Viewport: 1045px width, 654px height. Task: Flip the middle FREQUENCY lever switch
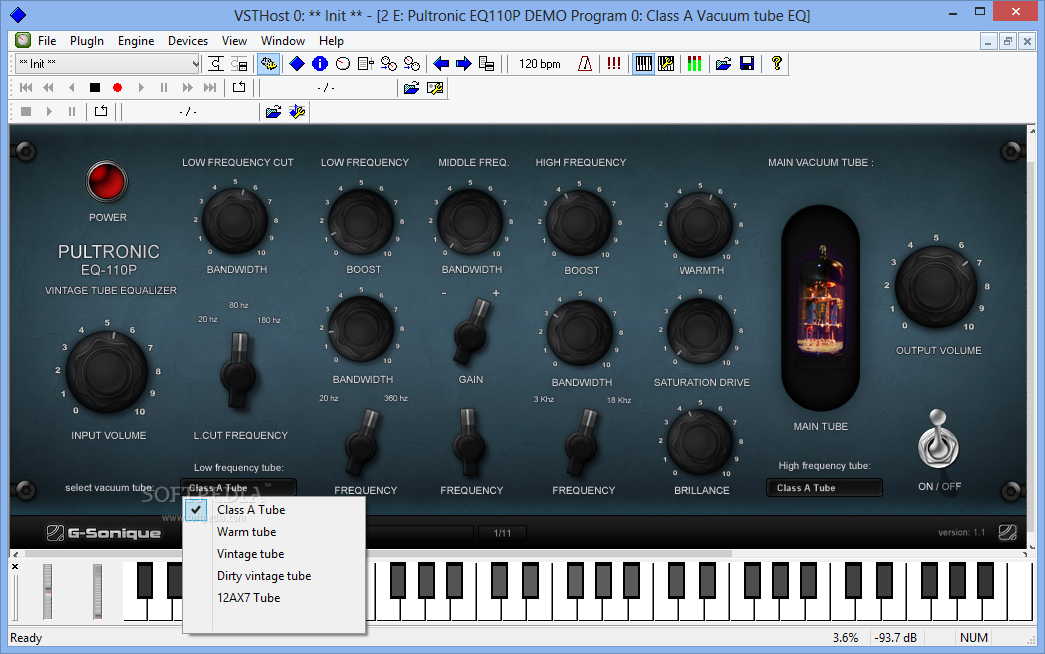tap(469, 441)
